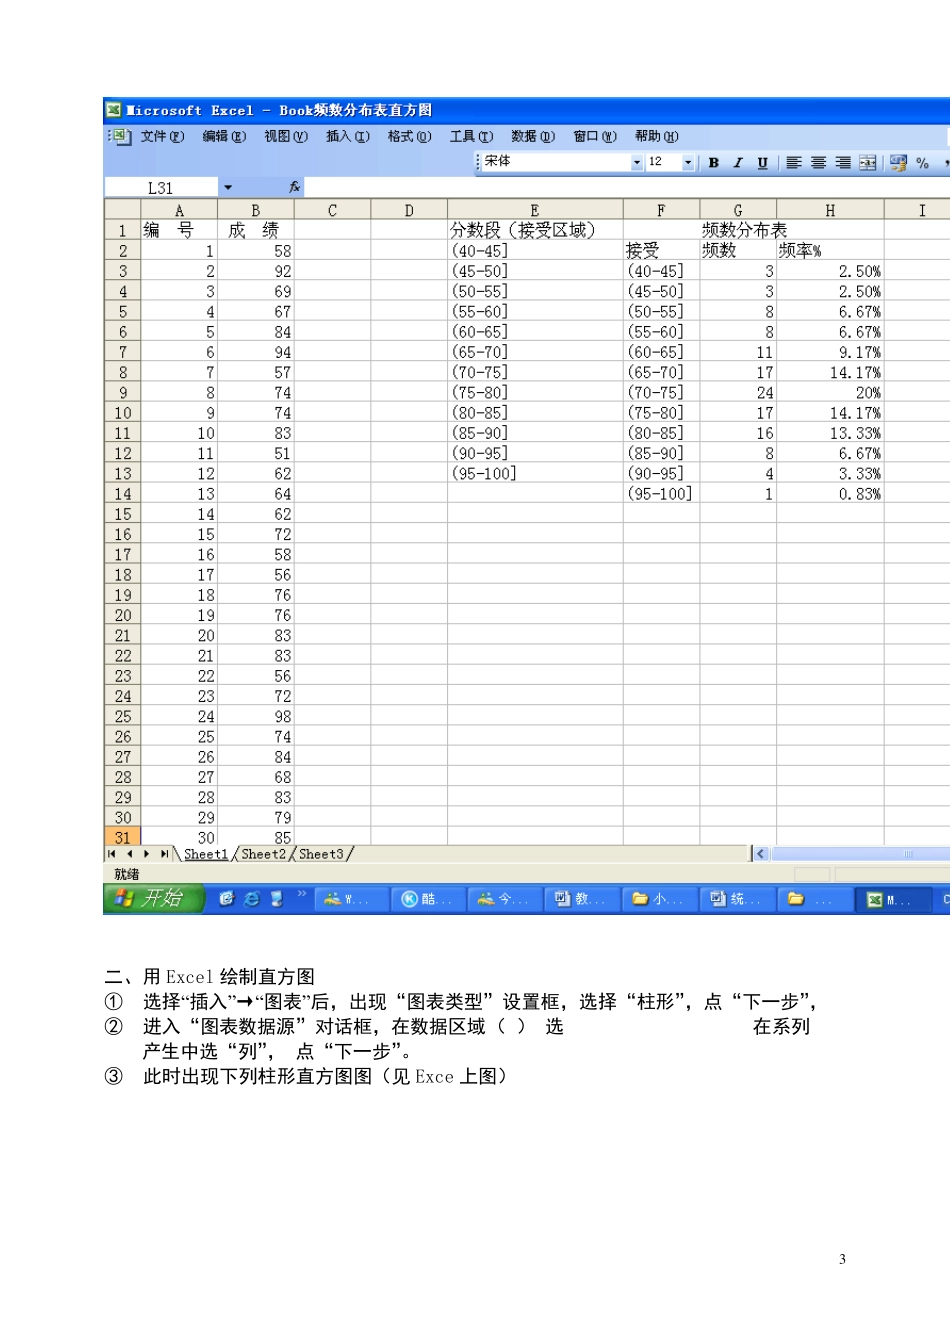Image resolution: width=950 pixels, height=1344 pixels.
Task: Click cell F14 containing (95-100]
Action: coord(661,494)
